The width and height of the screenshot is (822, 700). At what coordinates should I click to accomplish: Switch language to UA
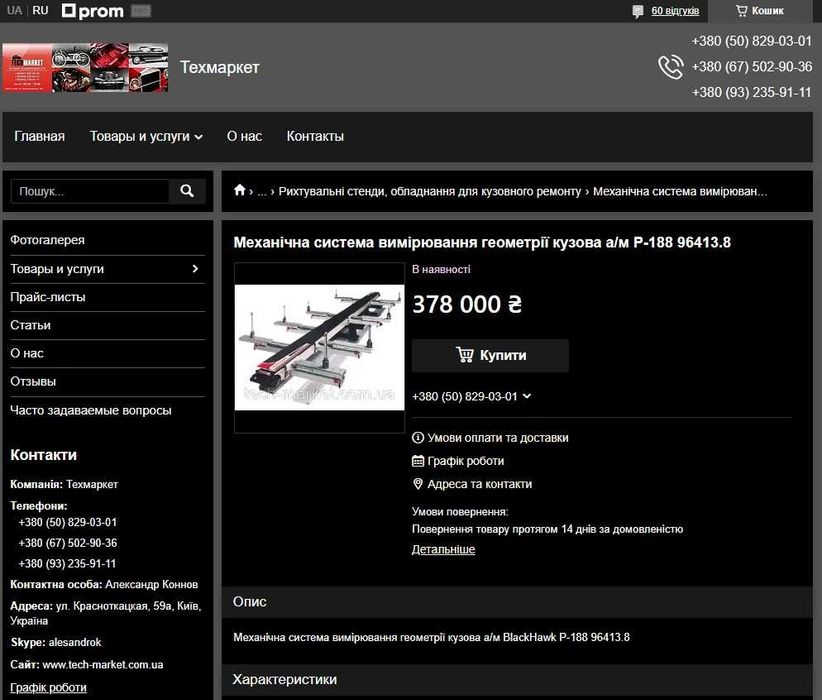click(x=14, y=10)
